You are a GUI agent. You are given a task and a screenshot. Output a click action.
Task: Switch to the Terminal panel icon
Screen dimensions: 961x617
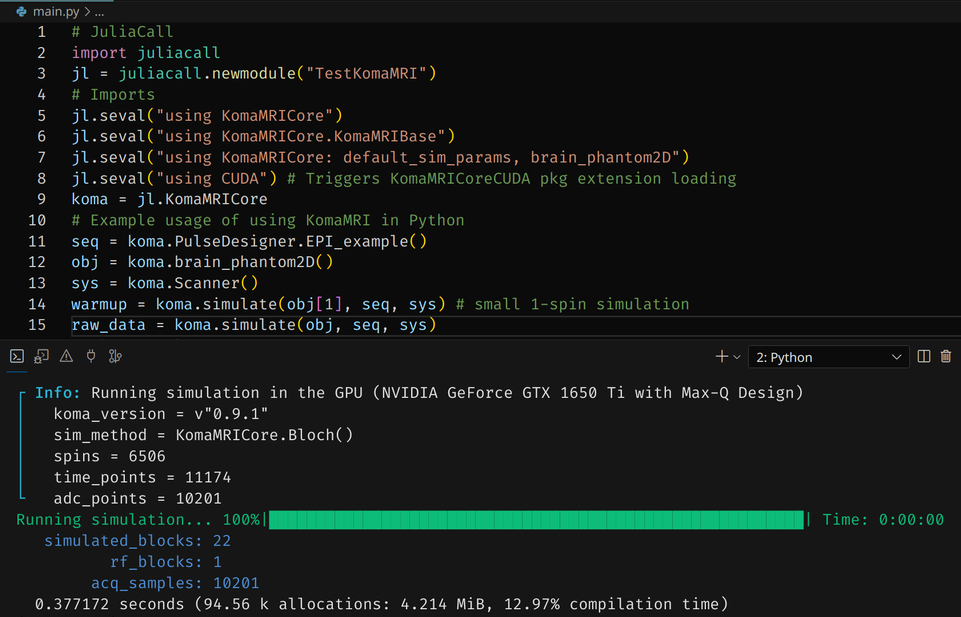tap(17, 357)
